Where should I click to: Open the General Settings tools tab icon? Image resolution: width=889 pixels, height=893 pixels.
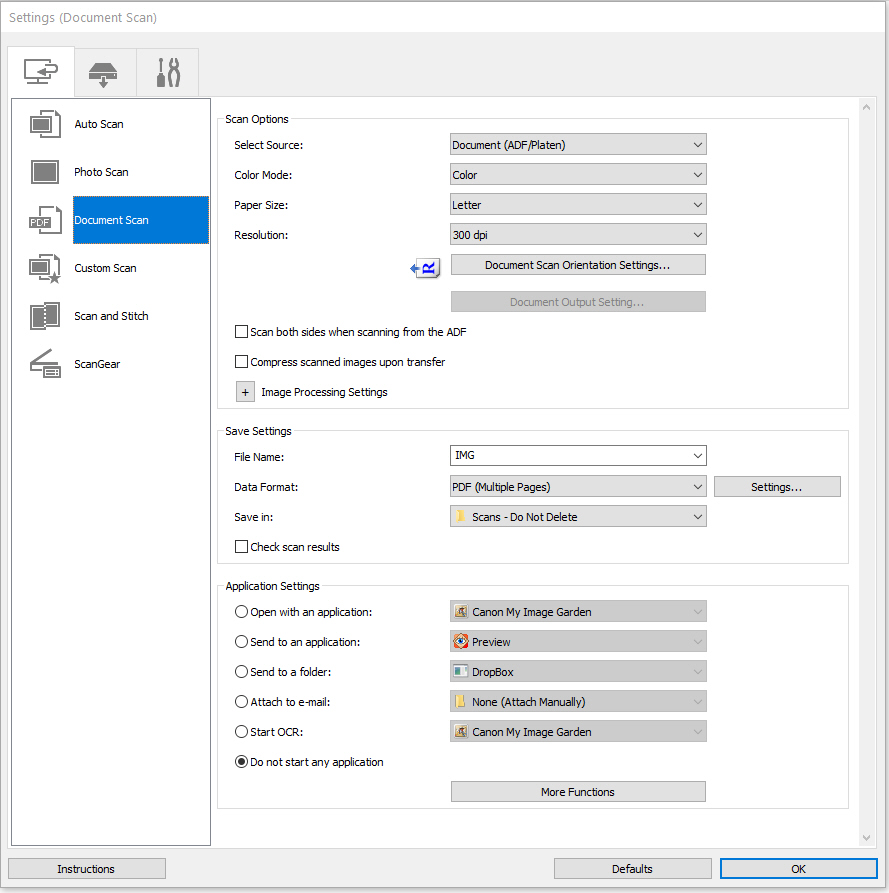(x=167, y=72)
